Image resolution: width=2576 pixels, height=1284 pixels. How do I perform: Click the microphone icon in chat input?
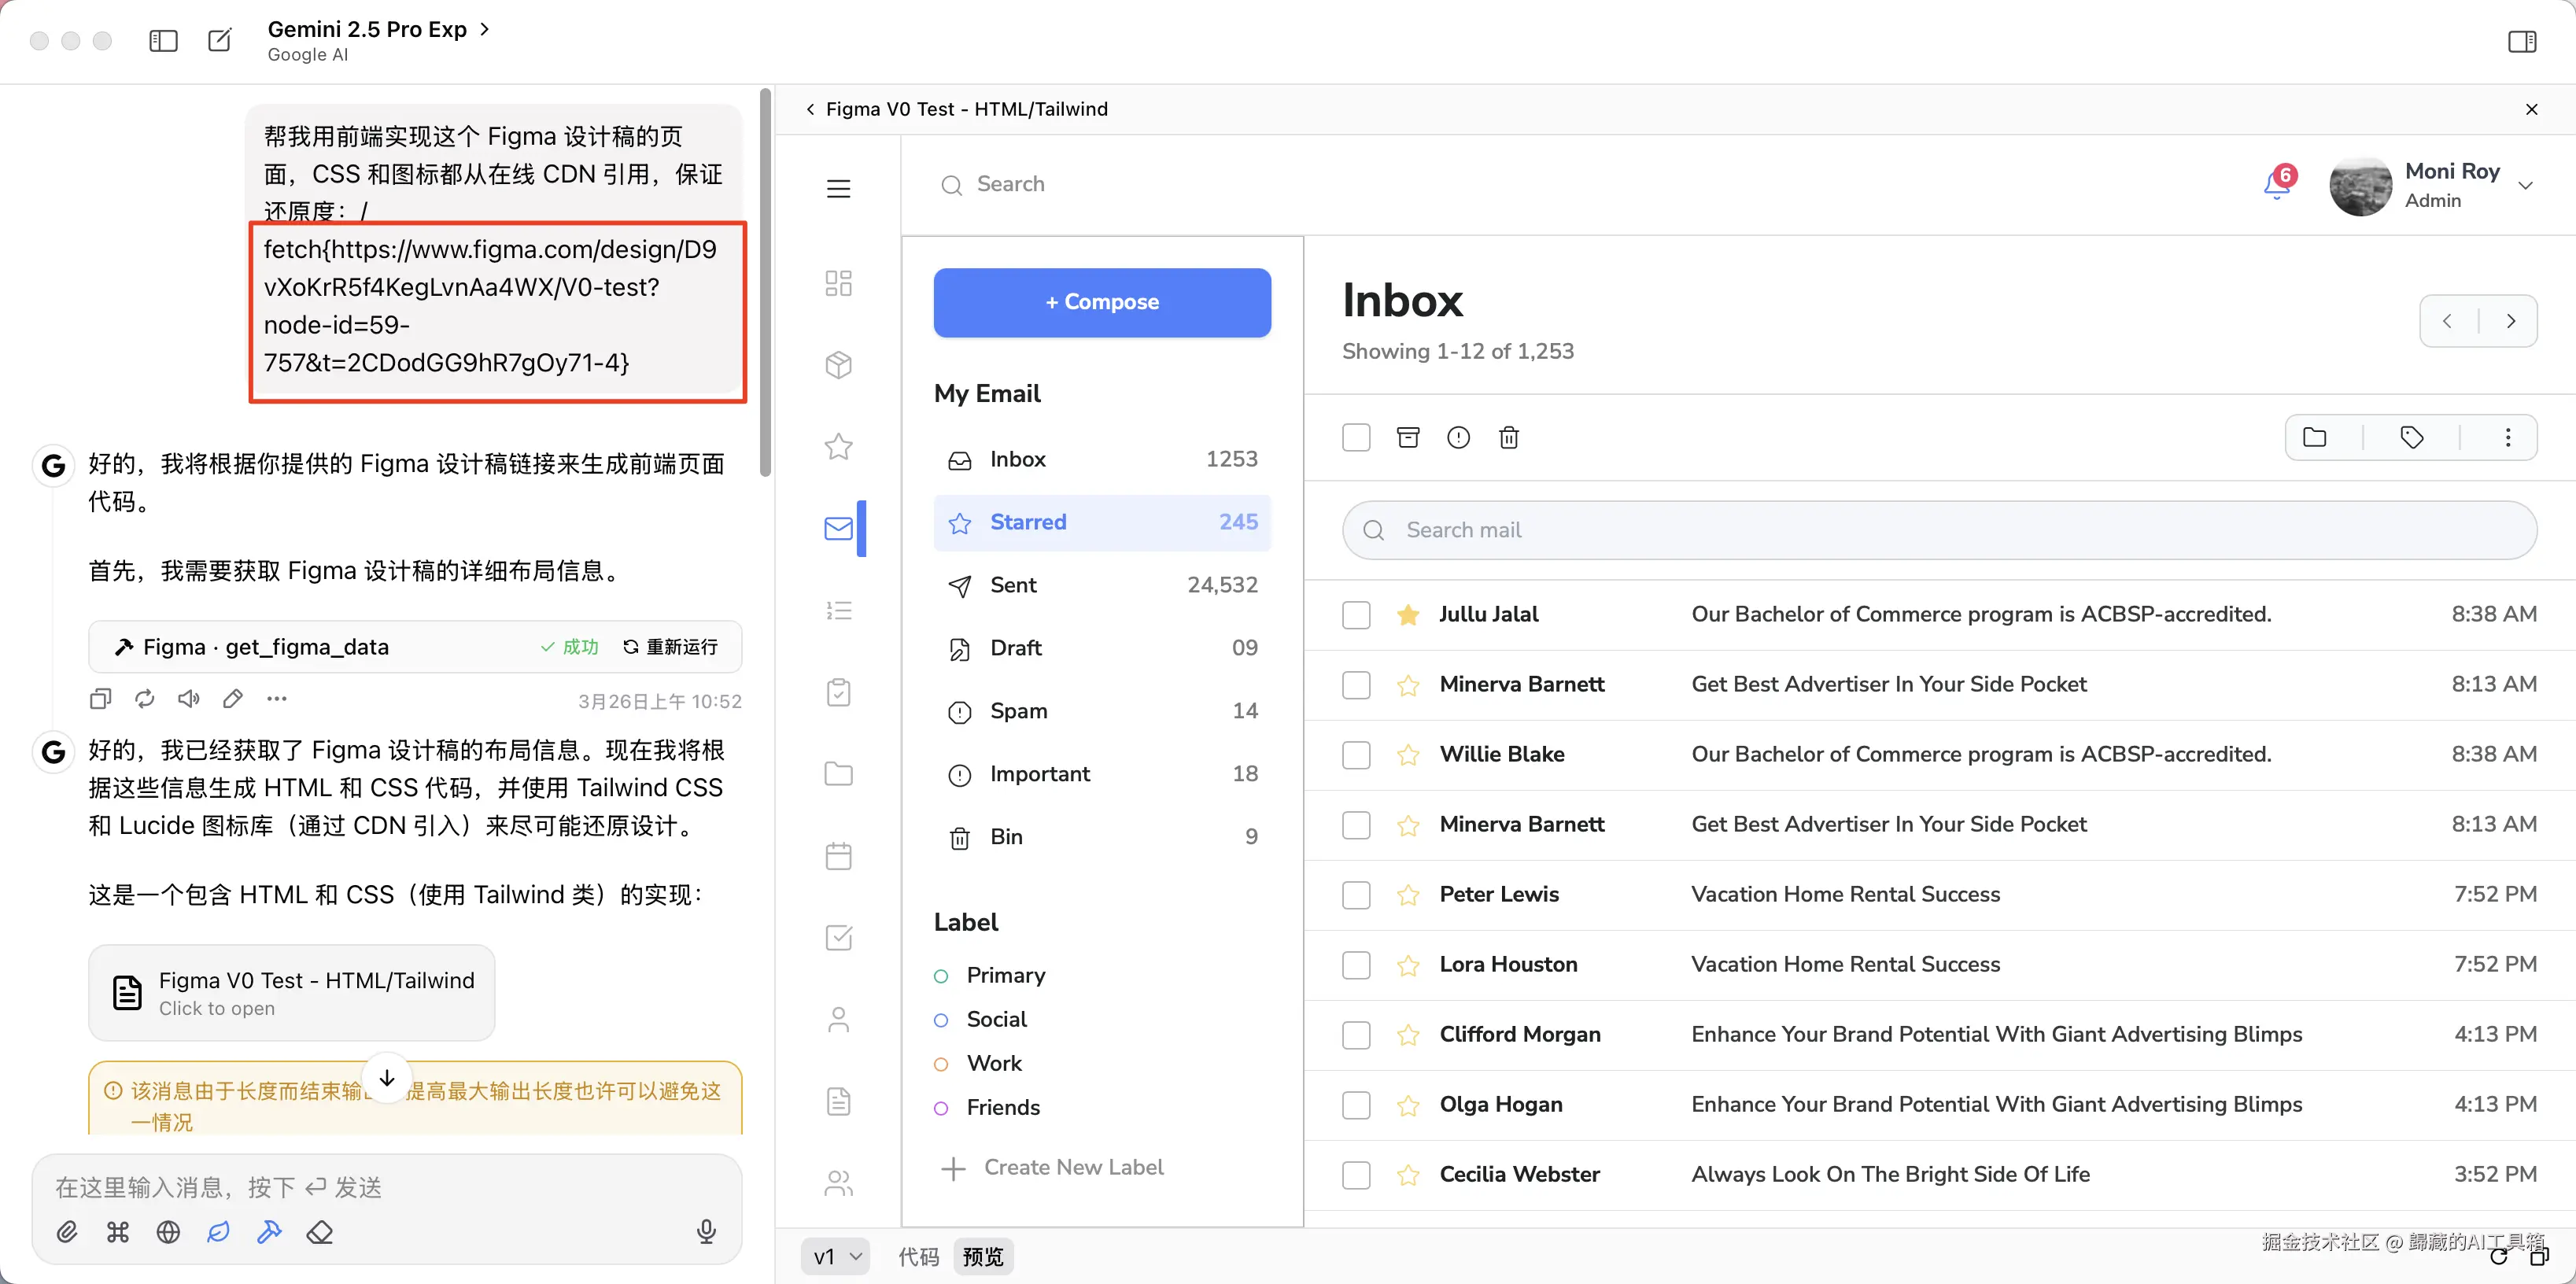coord(706,1231)
